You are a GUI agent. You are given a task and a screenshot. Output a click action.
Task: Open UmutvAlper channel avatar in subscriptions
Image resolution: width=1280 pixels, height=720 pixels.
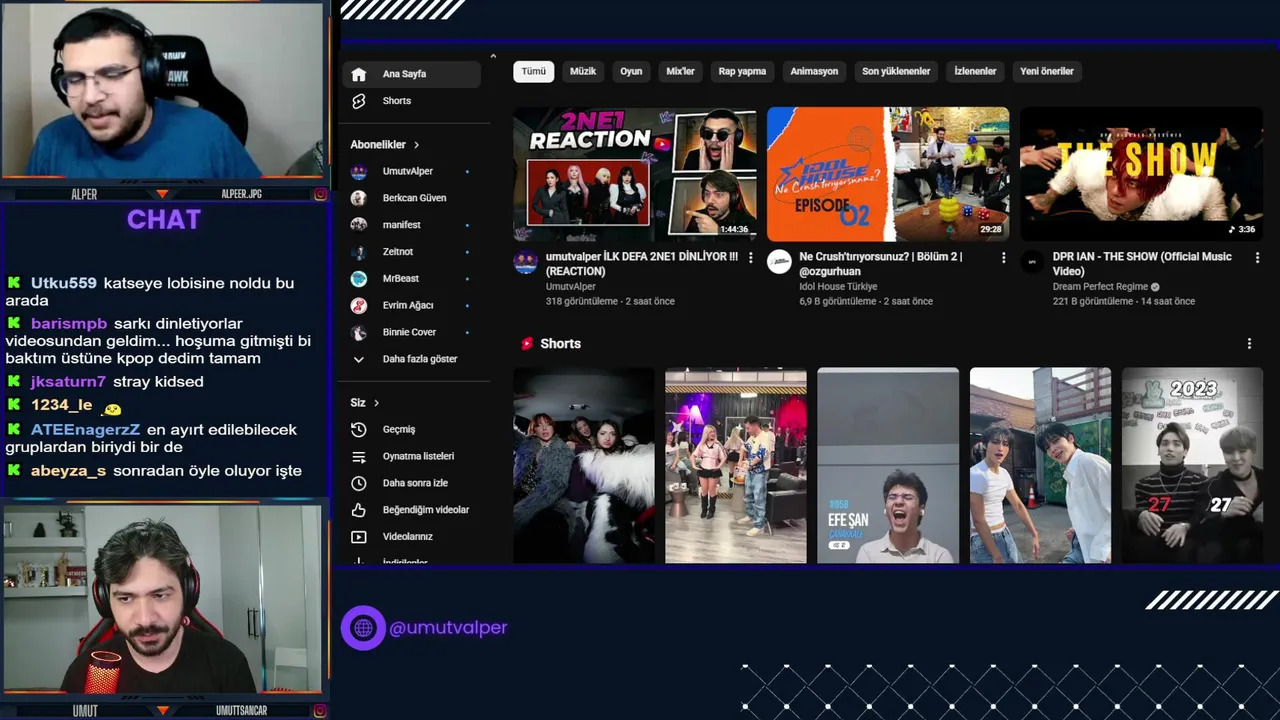pyautogui.click(x=359, y=172)
